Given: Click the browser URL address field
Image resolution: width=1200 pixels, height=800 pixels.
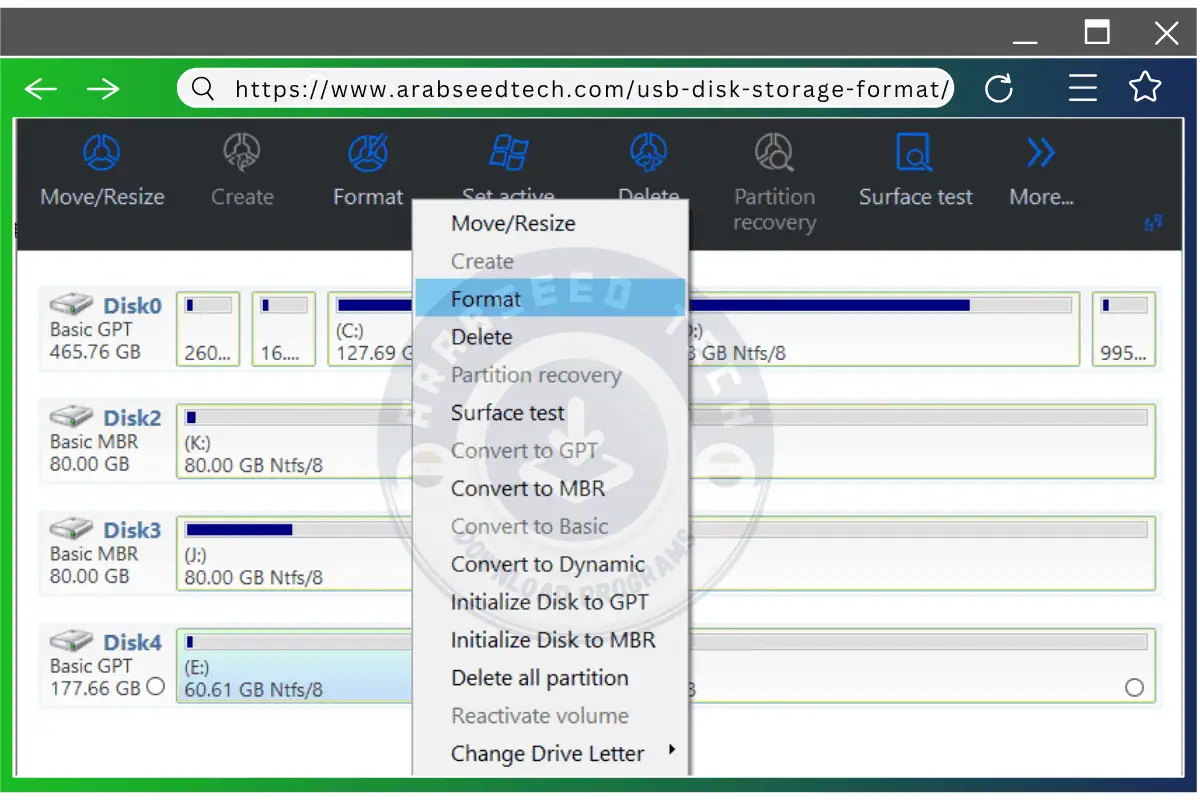Looking at the screenshot, I should pyautogui.click(x=590, y=89).
